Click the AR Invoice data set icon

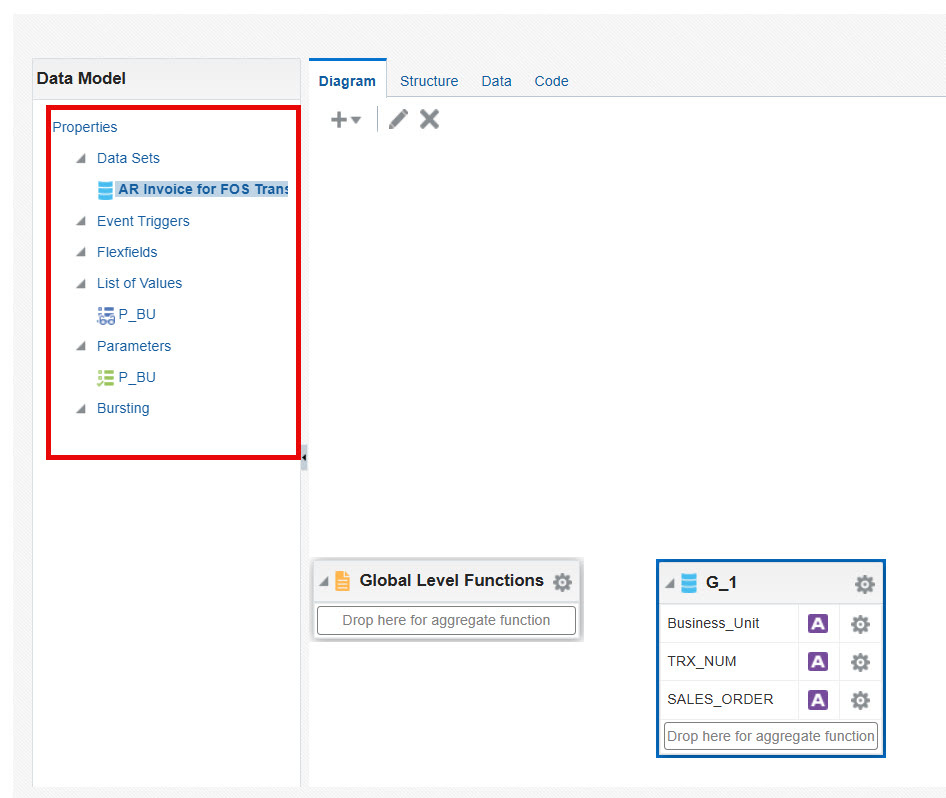click(106, 190)
